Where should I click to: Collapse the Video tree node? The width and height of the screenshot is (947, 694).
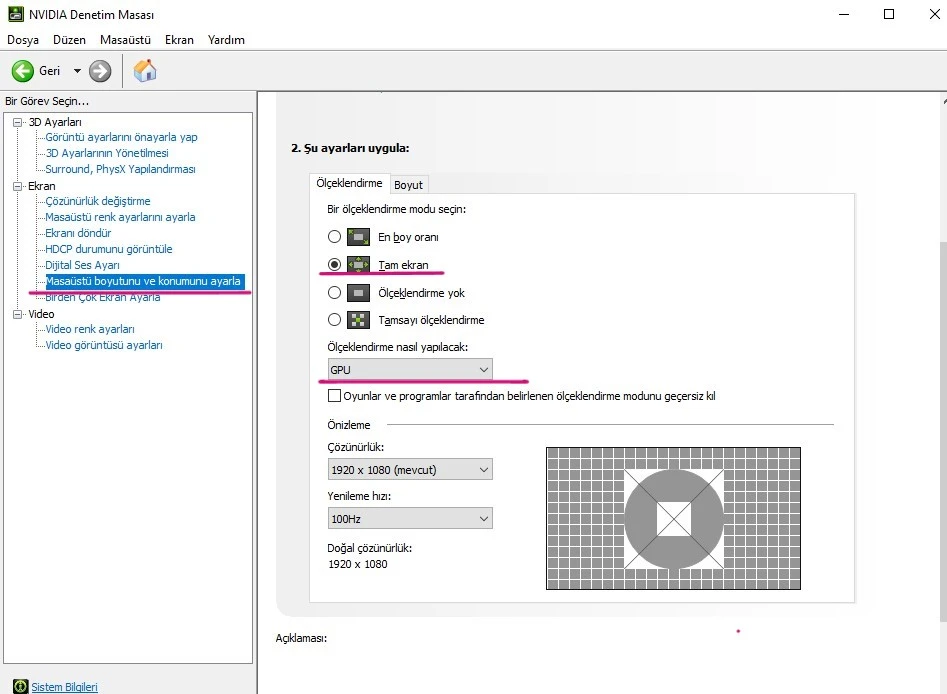(18, 314)
